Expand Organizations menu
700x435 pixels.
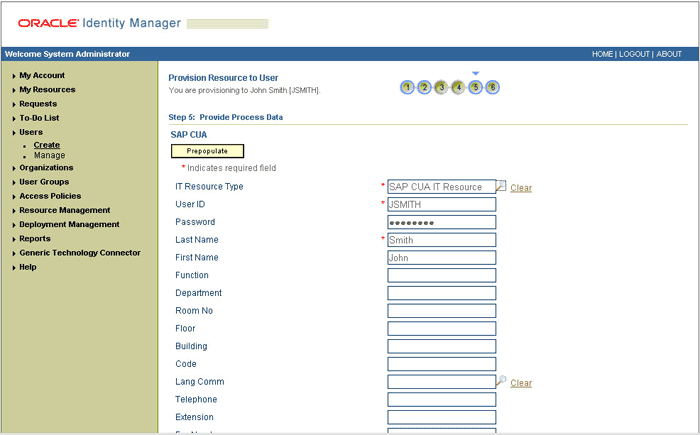point(46,167)
